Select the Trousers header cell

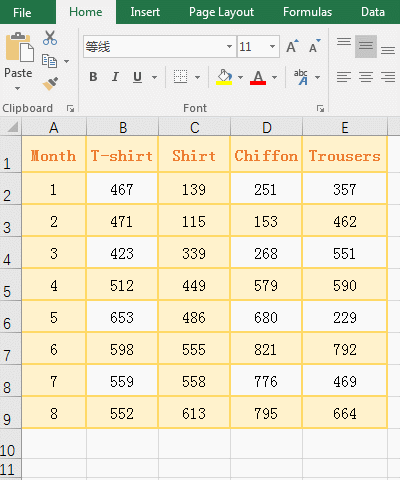[x=345, y=154]
